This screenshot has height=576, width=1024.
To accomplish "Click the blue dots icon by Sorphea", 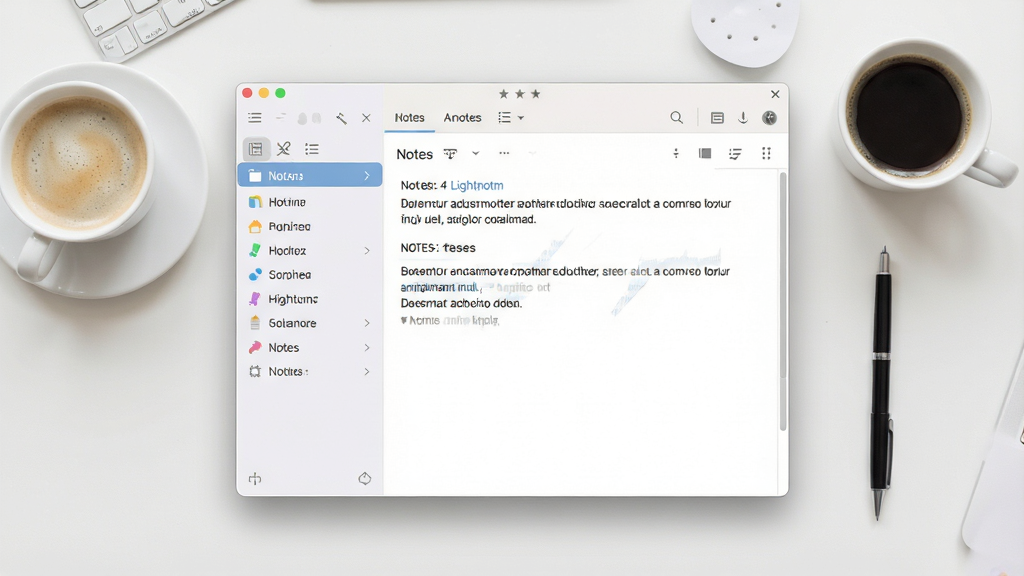I will [255, 275].
